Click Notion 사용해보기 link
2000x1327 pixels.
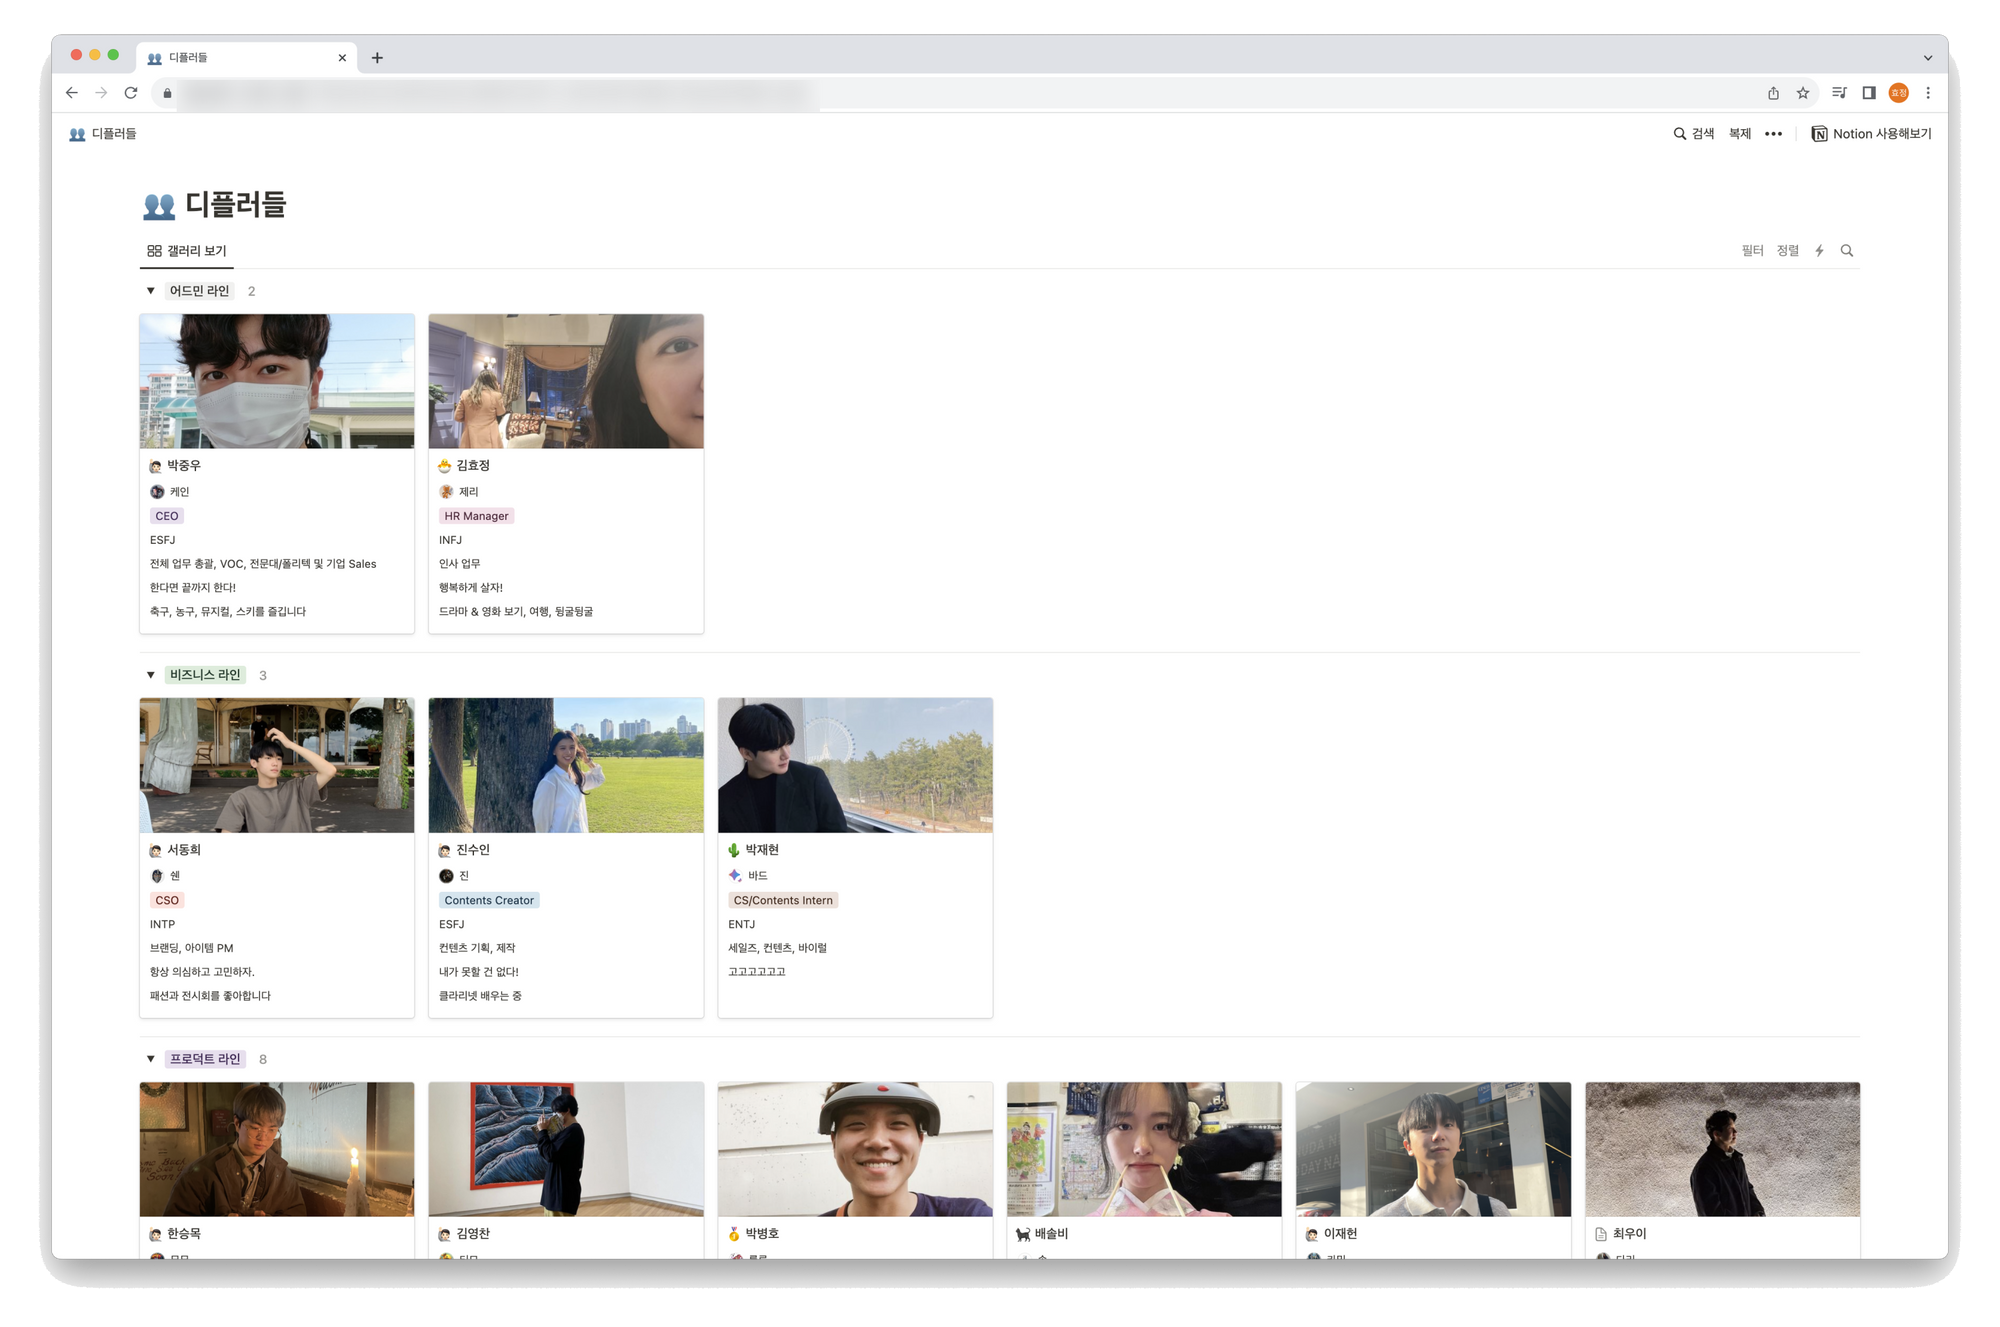click(x=1871, y=134)
